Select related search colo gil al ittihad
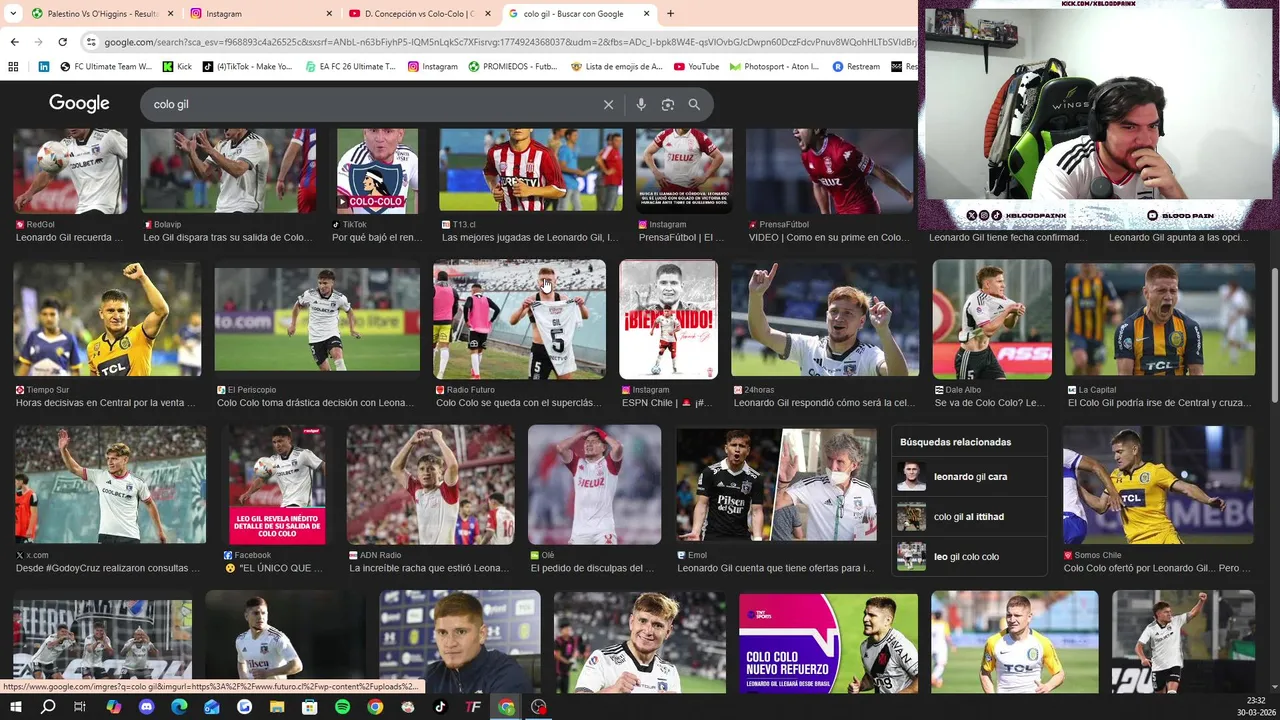1280x720 pixels. (x=969, y=517)
